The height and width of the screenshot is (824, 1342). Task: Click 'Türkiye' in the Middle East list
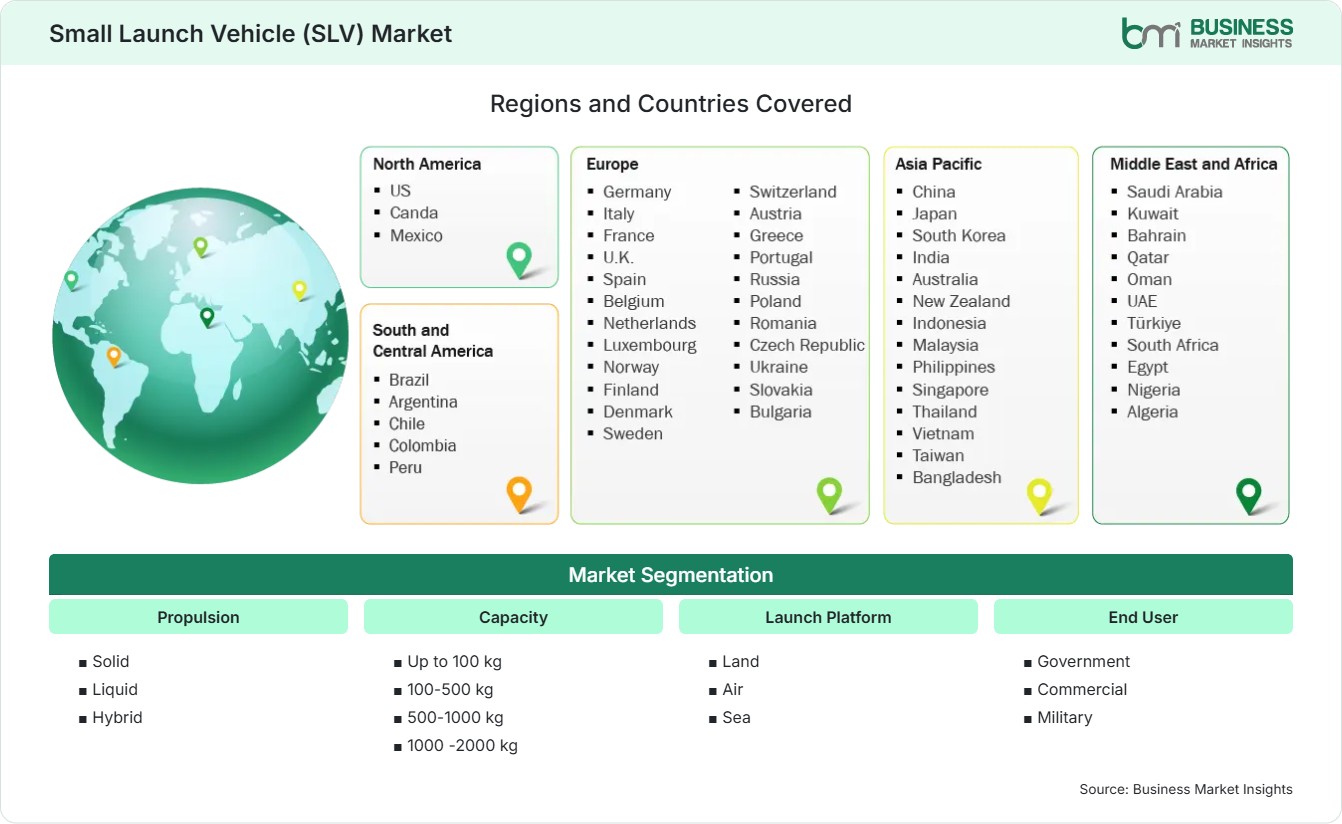coord(1154,323)
